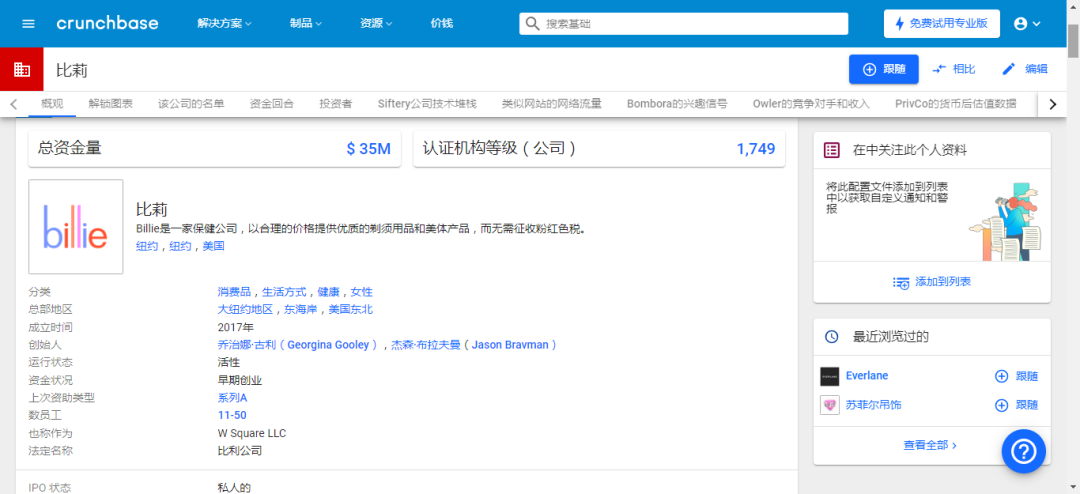The image size is (1080, 494).
Task: Click the 1,749 rank value
Action: [x=756, y=149]
